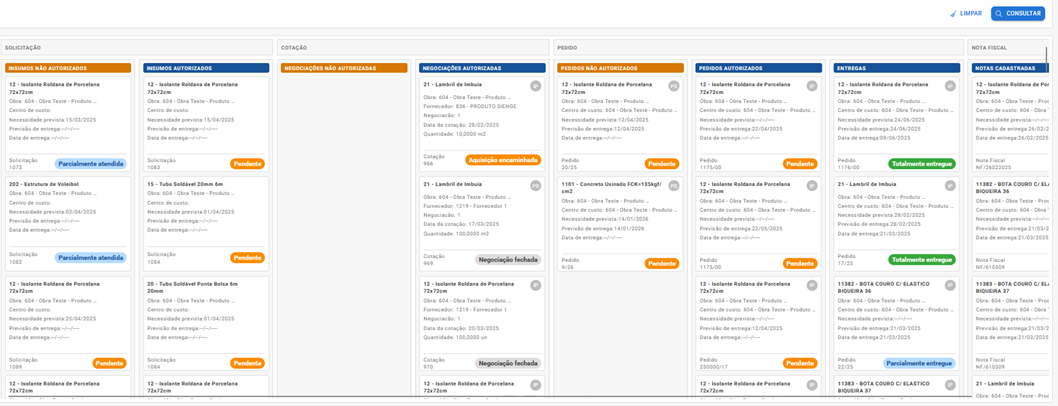Click the IP badge on Pedido 17/25 card
Screen dimensions: 1058x406
coord(949,185)
